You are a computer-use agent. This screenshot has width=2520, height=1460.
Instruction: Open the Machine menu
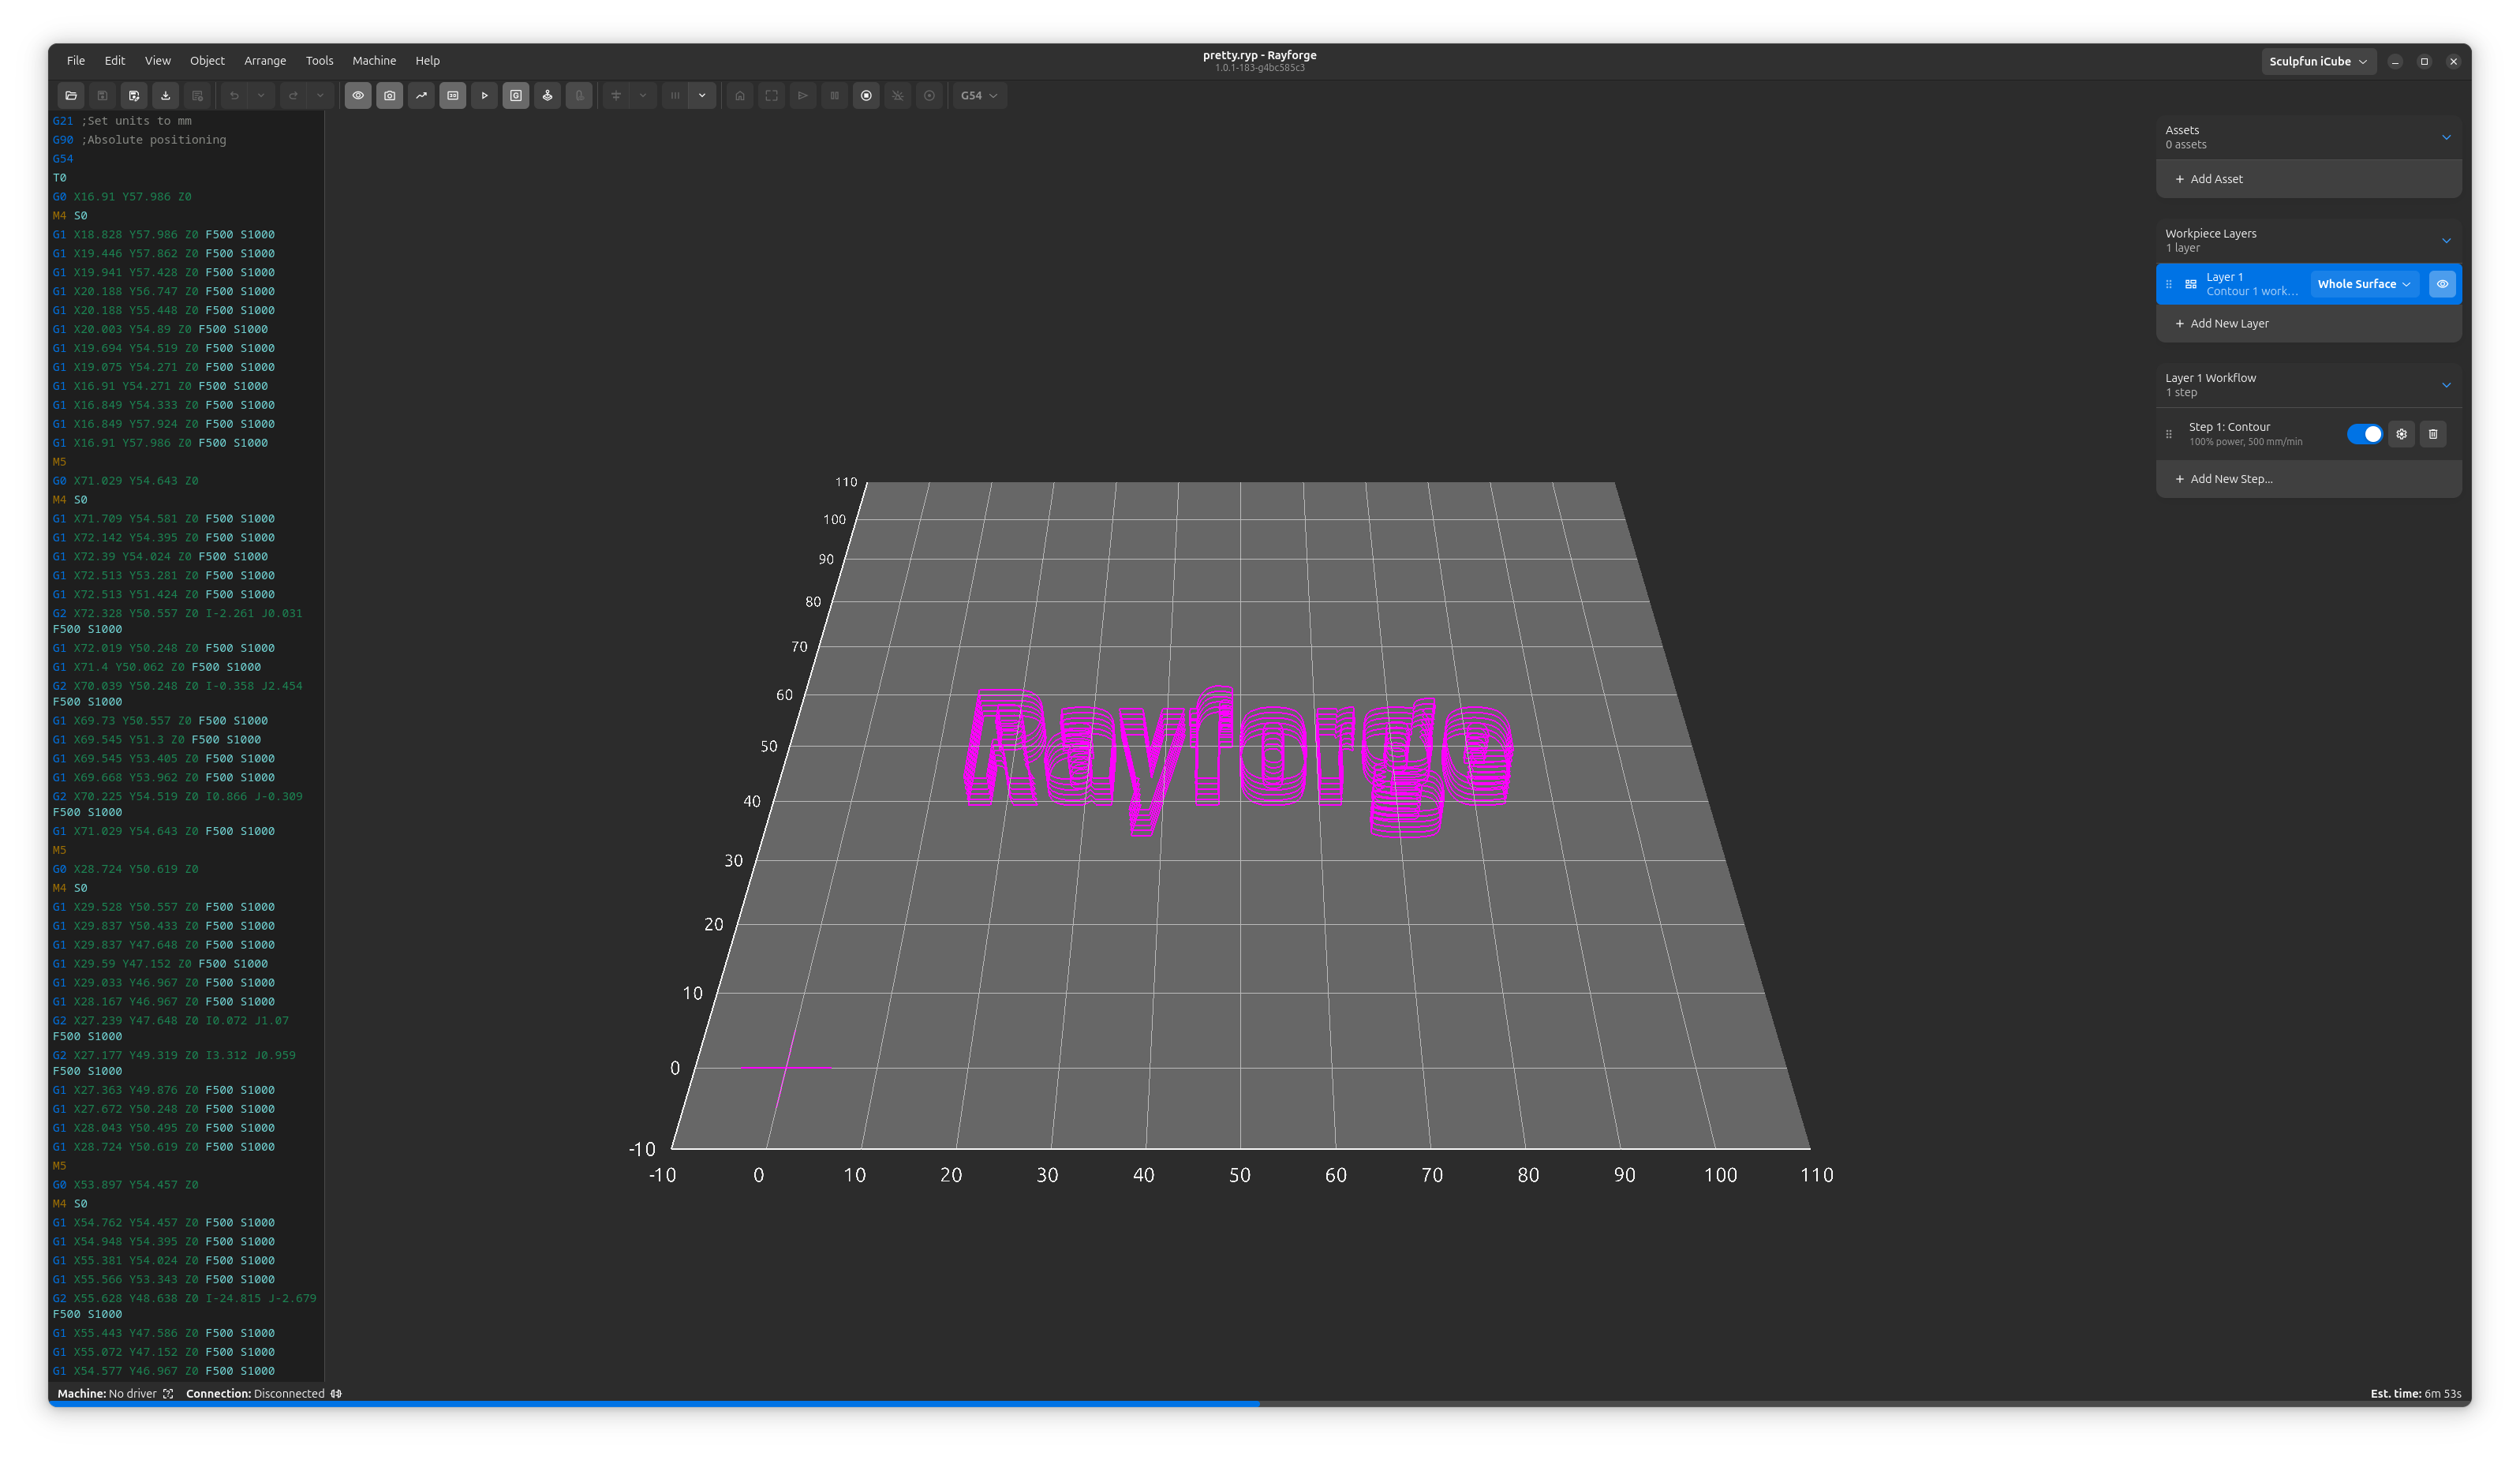click(x=374, y=60)
